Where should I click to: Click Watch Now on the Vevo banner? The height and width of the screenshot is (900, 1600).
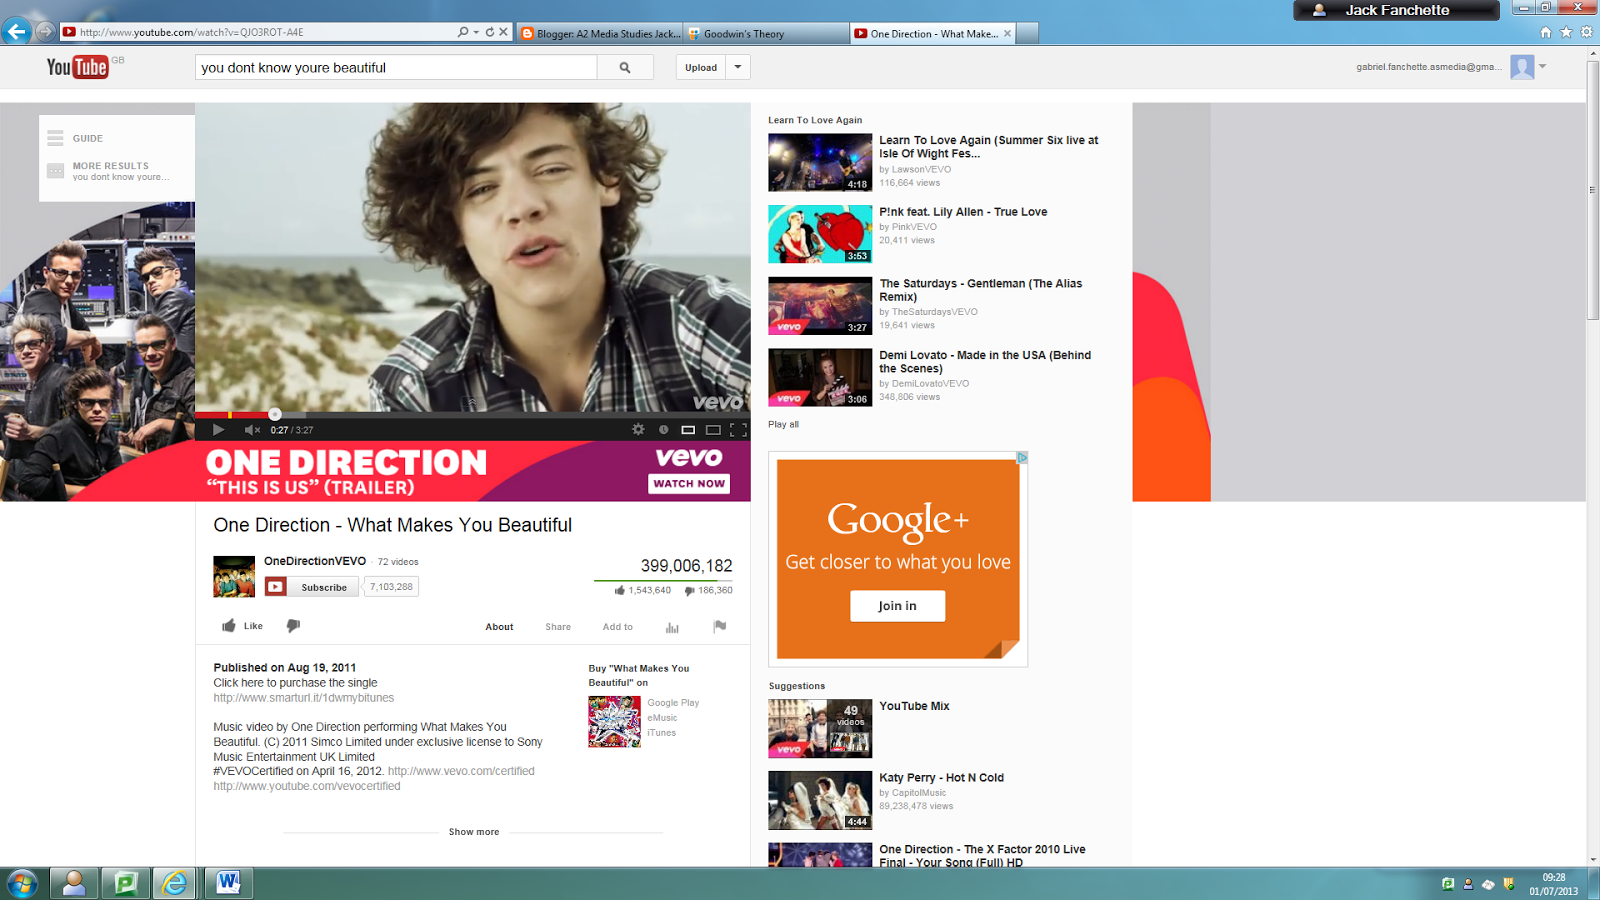[689, 484]
